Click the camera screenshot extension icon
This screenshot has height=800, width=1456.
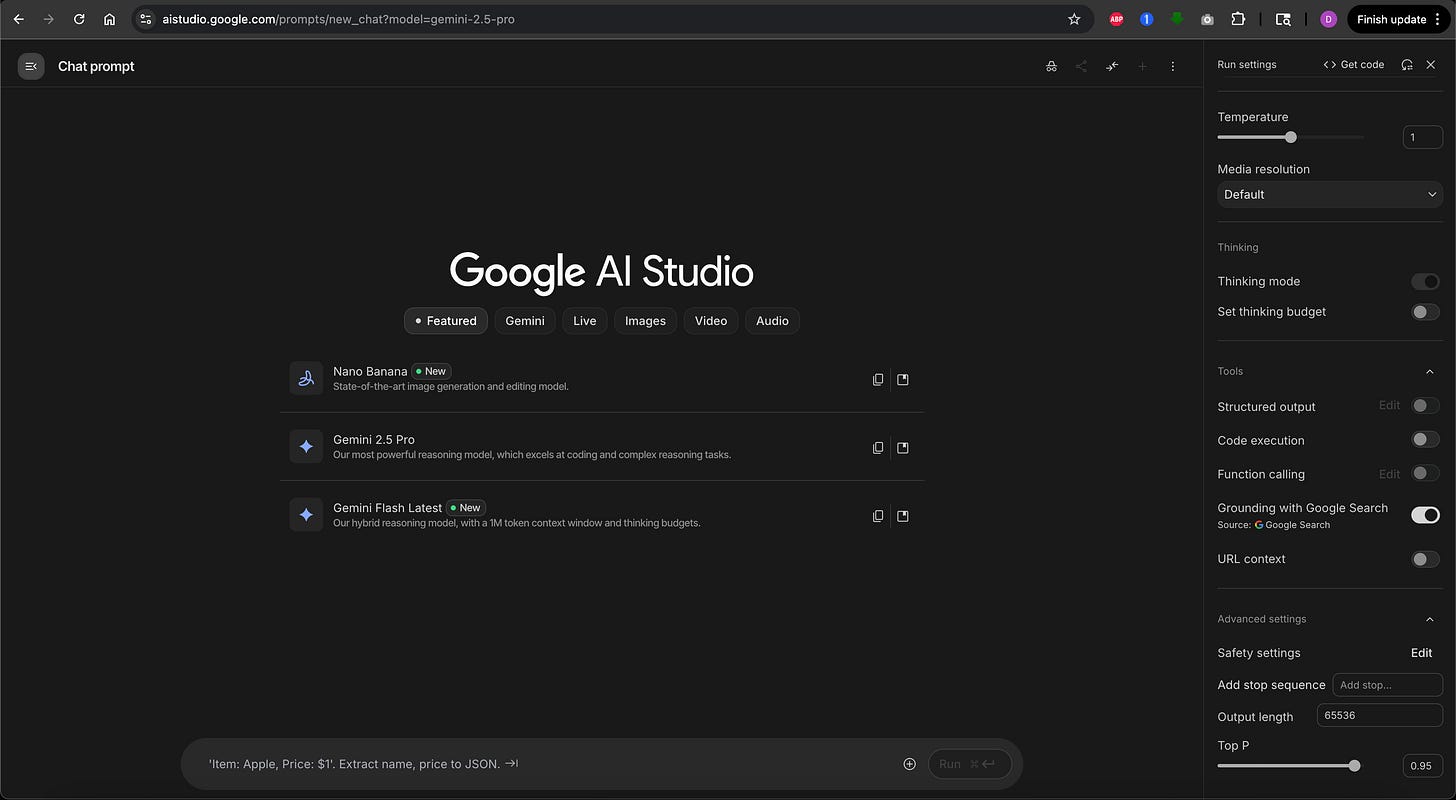point(1207,19)
